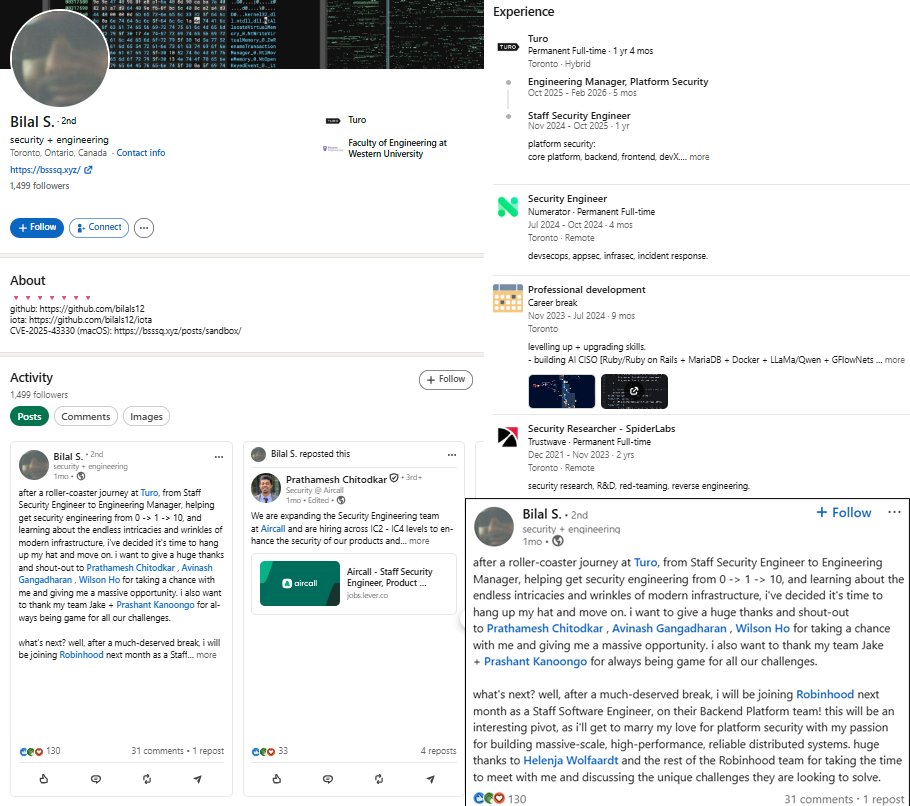Click the Numerator company logo
The image size is (910, 806).
coord(507,204)
